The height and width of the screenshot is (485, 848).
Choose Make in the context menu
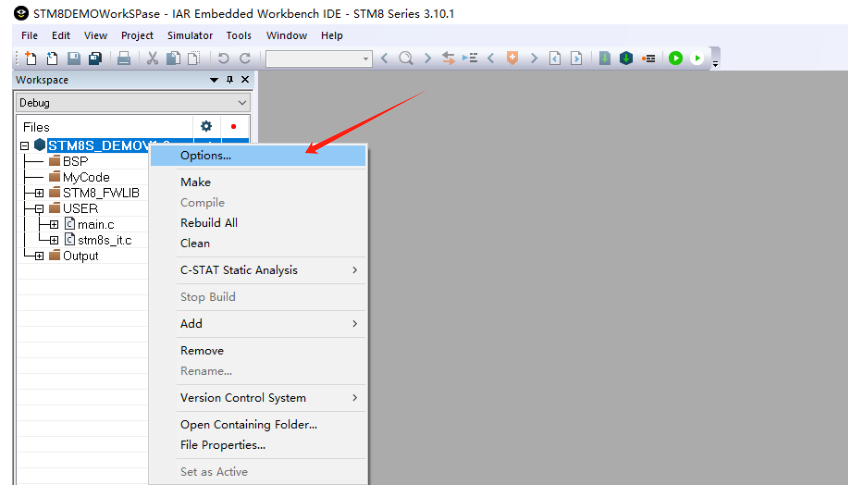pyautogui.click(x=259, y=182)
